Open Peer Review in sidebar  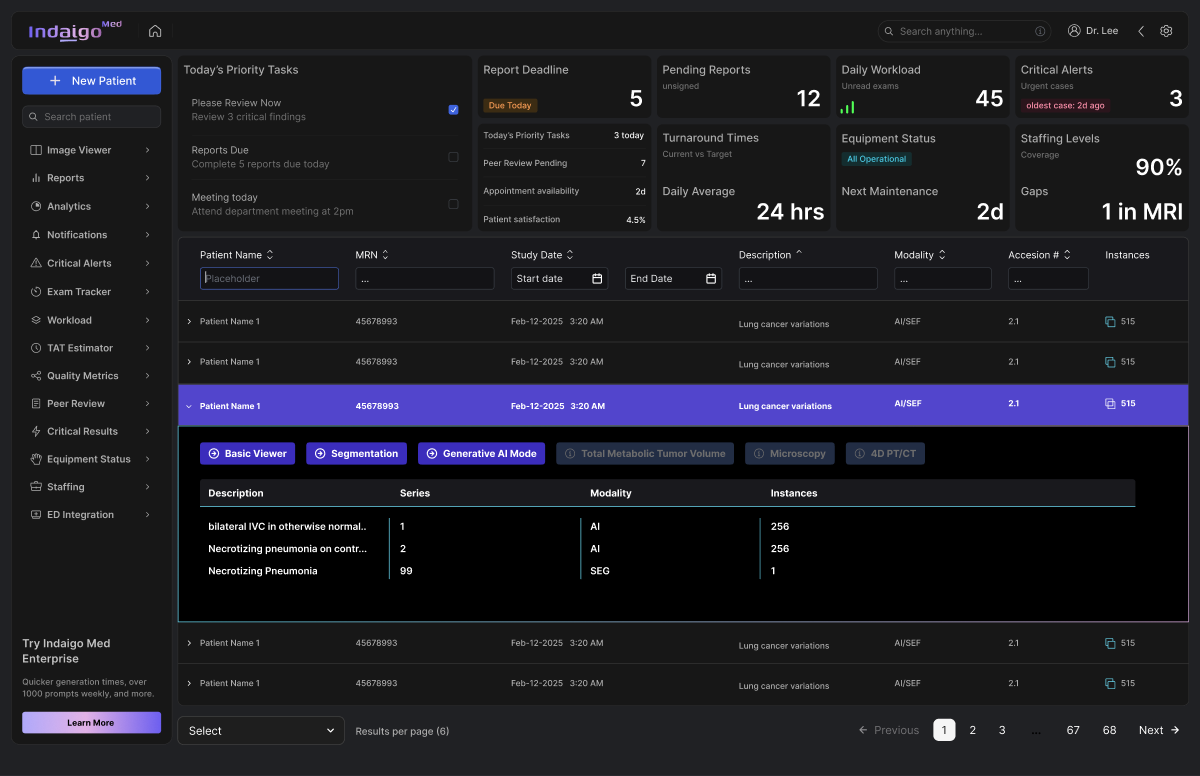coord(91,404)
